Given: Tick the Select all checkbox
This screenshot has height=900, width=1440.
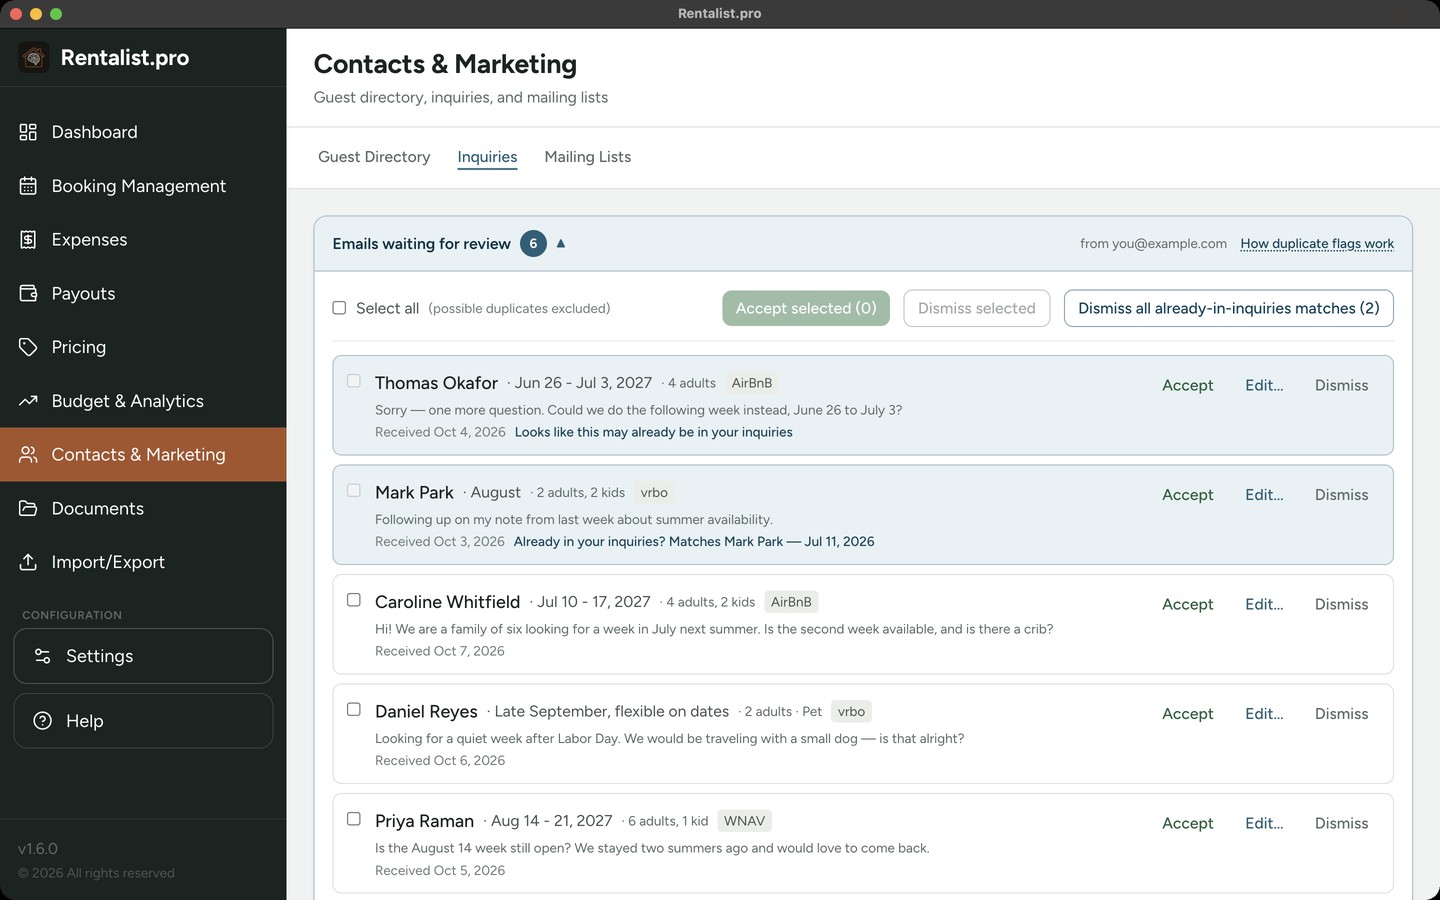Looking at the screenshot, I should (x=339, y=308).
